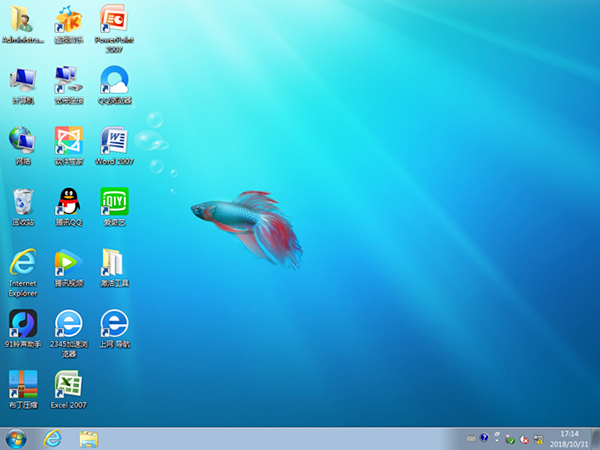Select the Network globe icon
This screenshot has width=600, height=450.
pyautogui.click(x=23, y=140)
